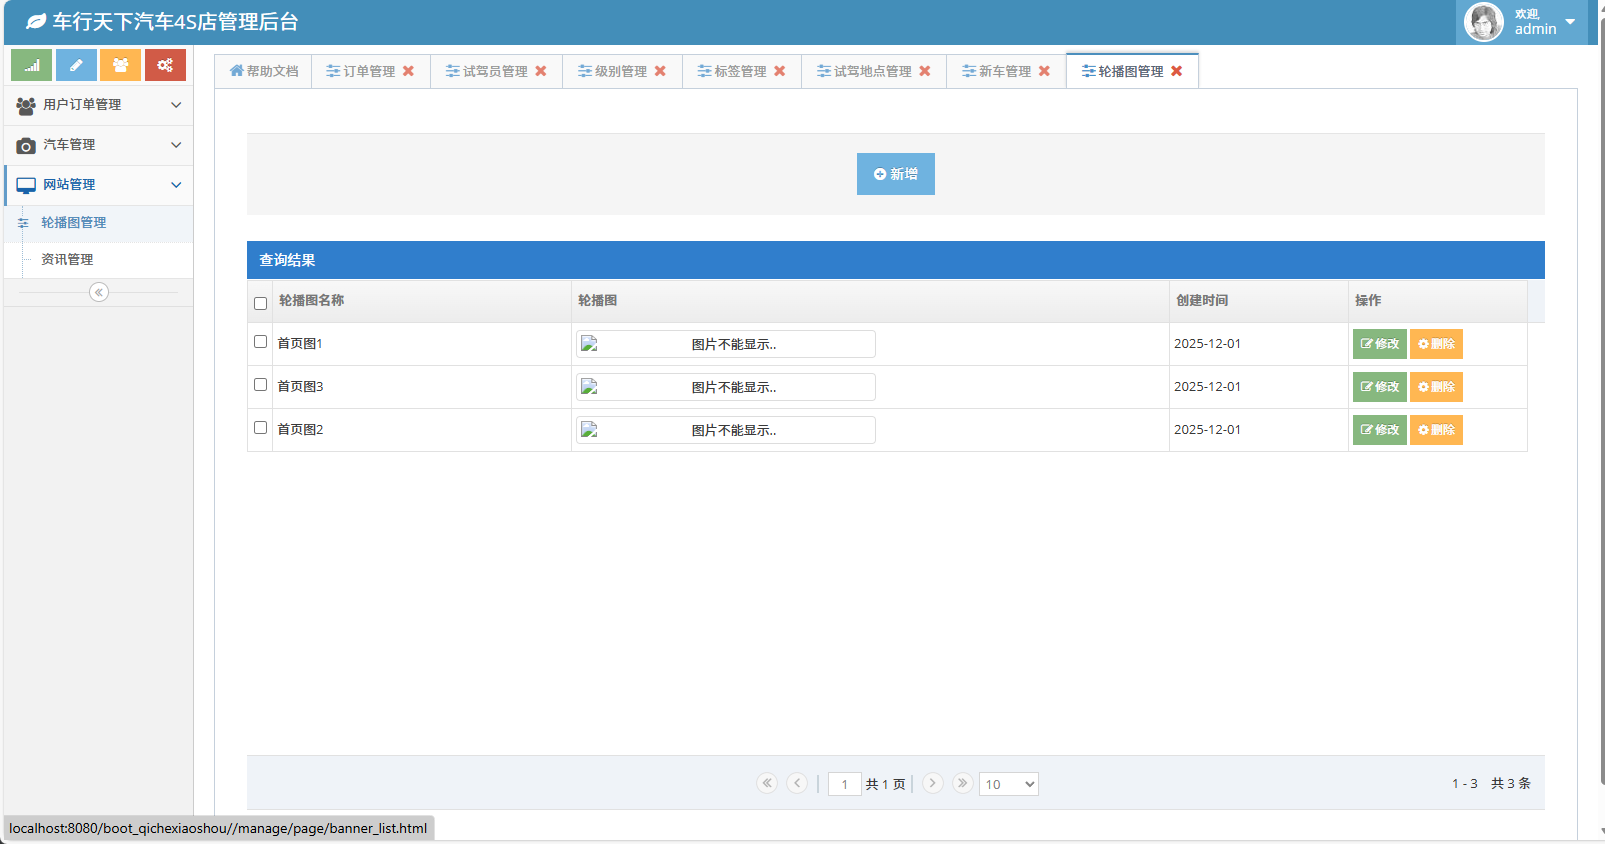Image resolution: width=1605 pixels, height=844 pixels.
Task: Open the page size dropdown showing 10
Action: (1008, 784)
